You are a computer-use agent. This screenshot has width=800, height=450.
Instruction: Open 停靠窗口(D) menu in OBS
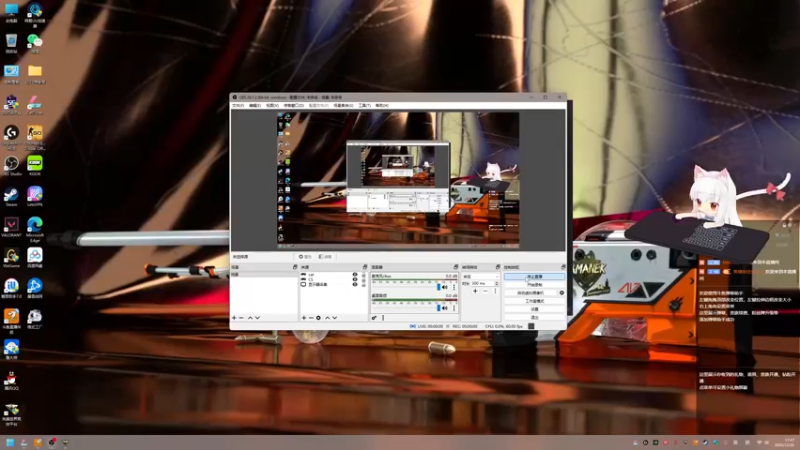293,106
